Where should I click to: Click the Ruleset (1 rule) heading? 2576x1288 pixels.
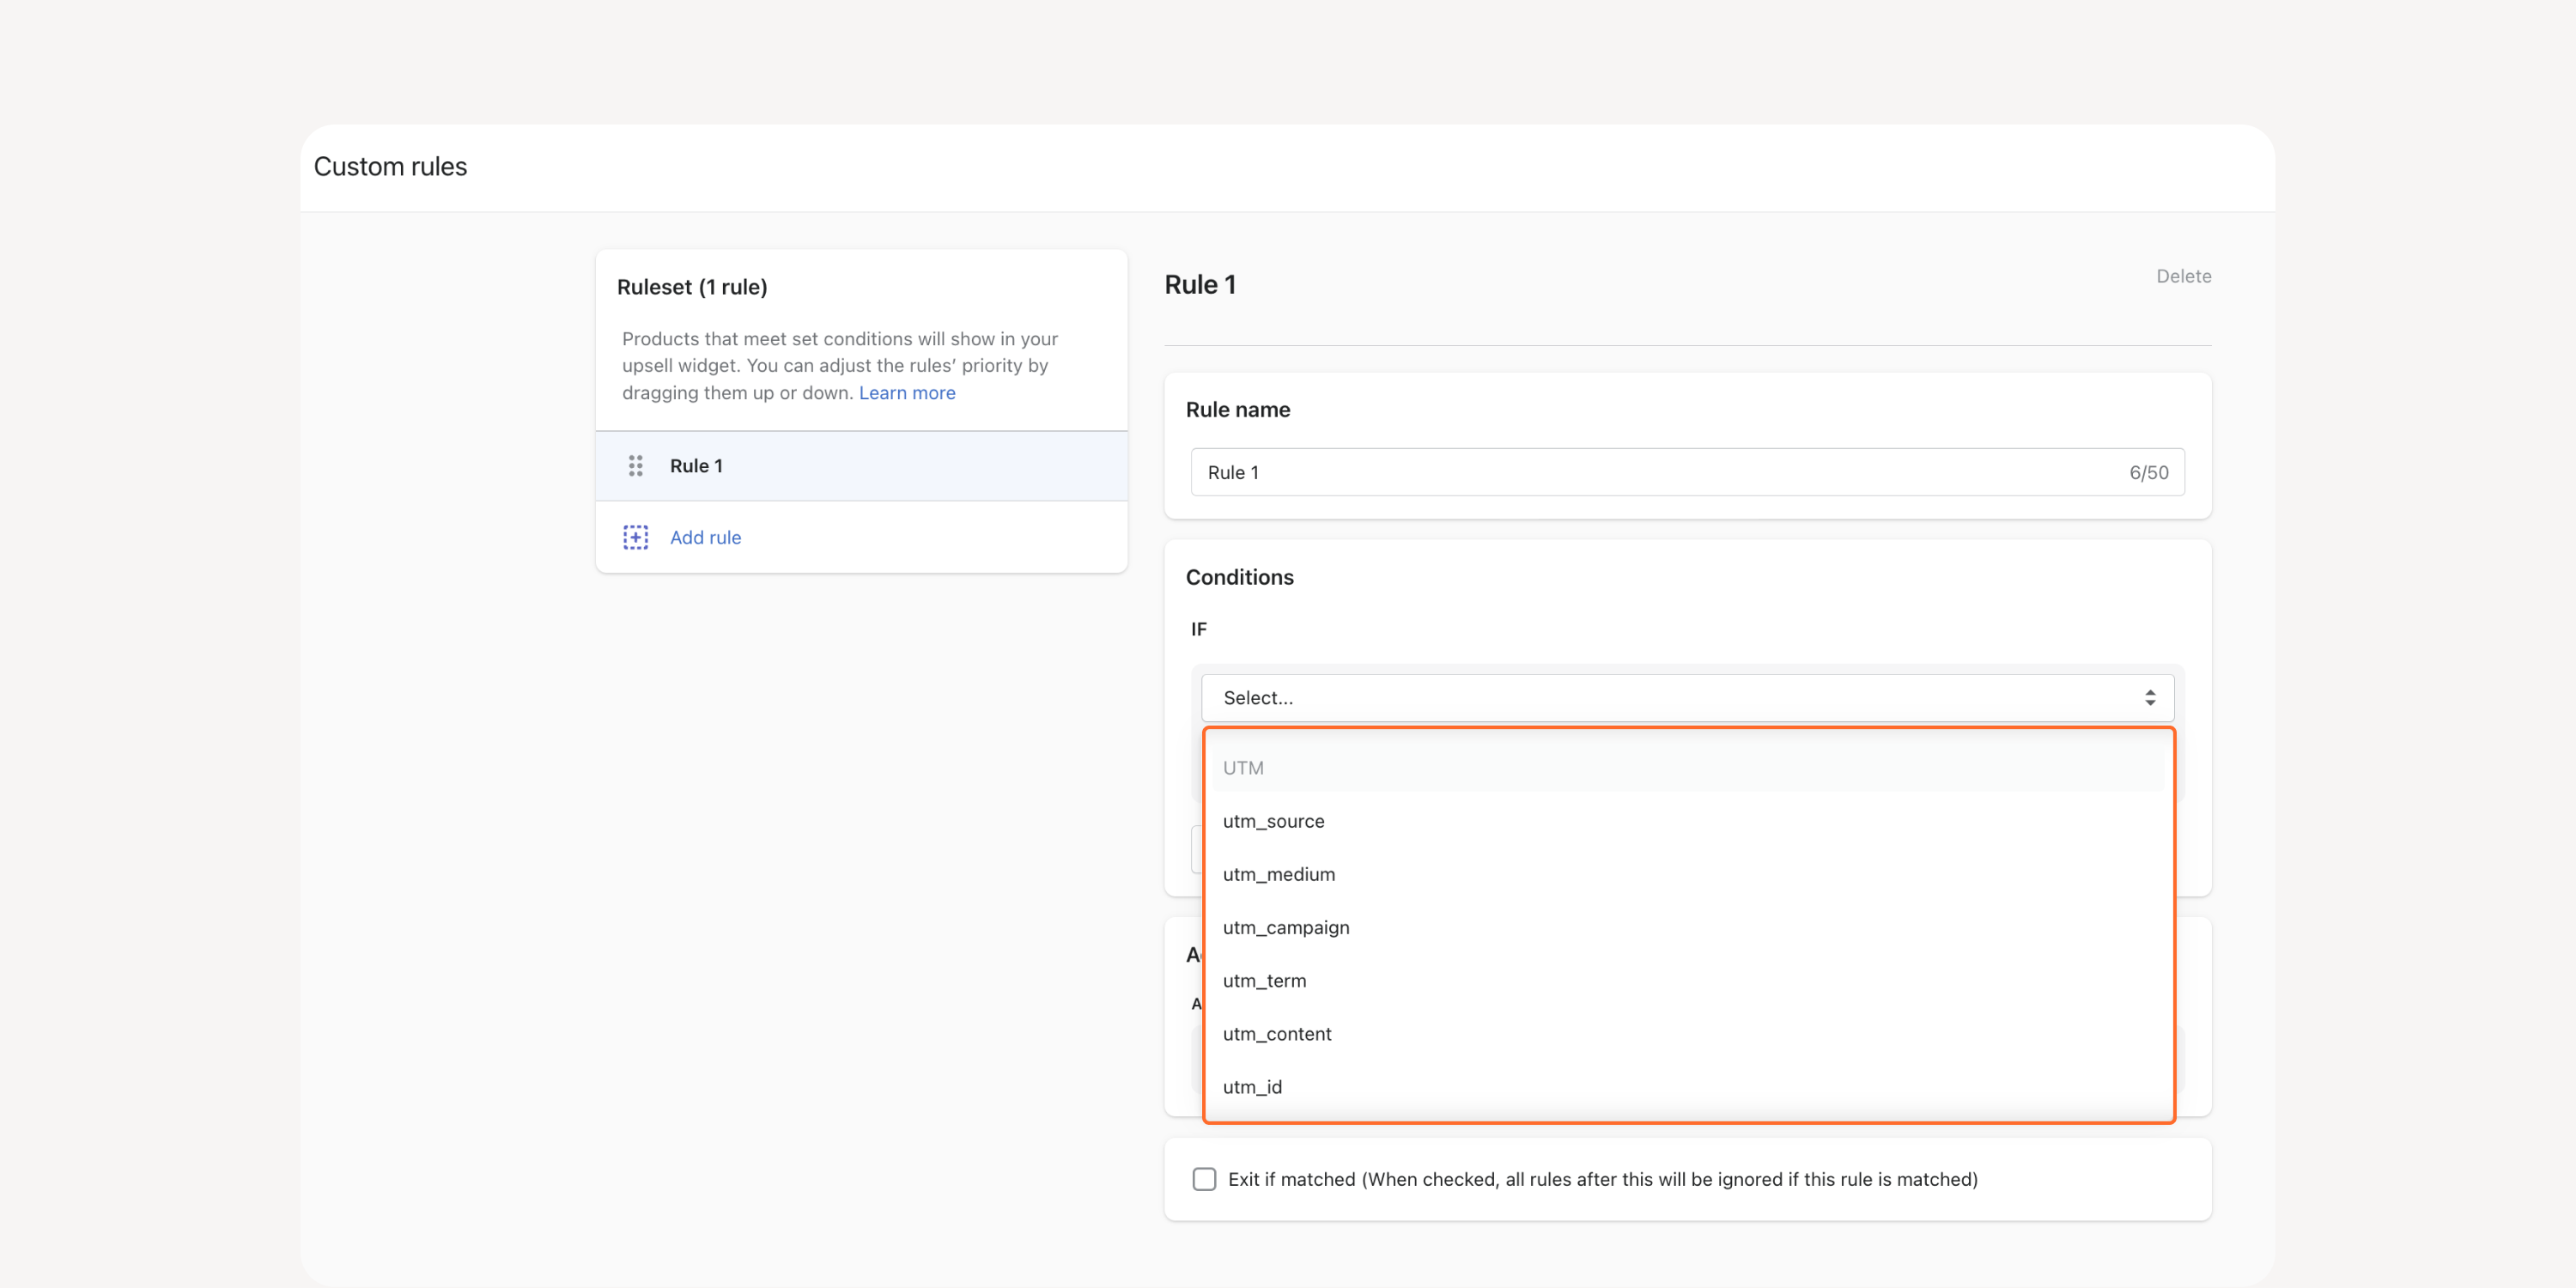click(691, 287)
